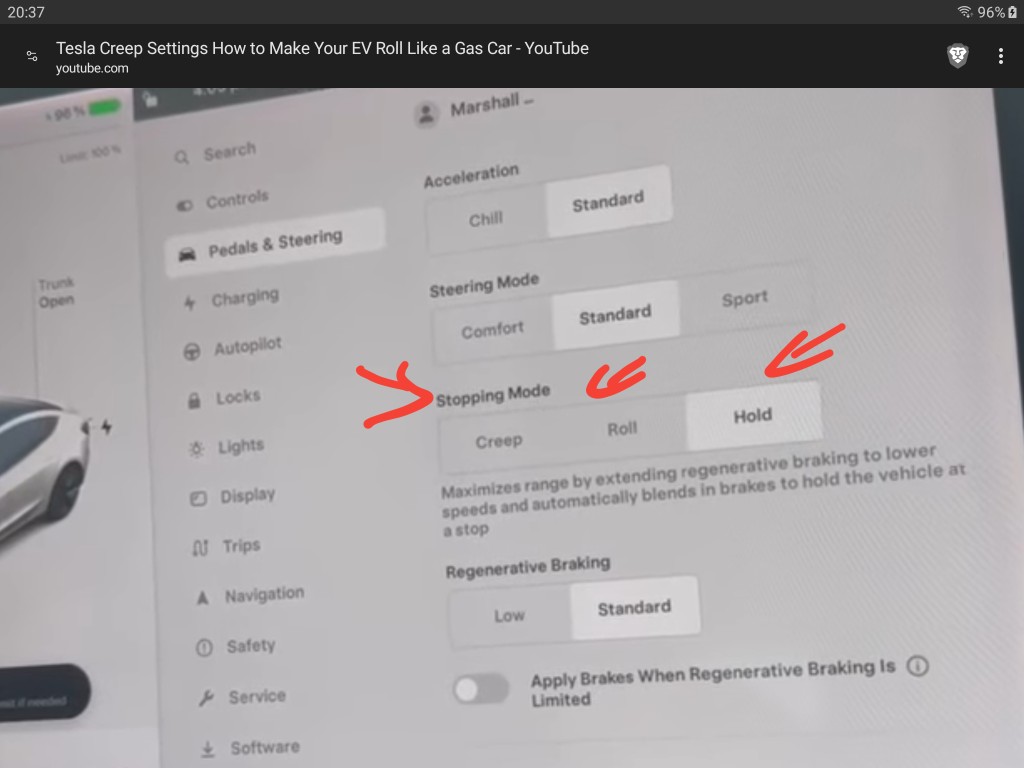Tap the Regenerative Braking heading
Screen dimensions: 1024x768
click(528, 567)
